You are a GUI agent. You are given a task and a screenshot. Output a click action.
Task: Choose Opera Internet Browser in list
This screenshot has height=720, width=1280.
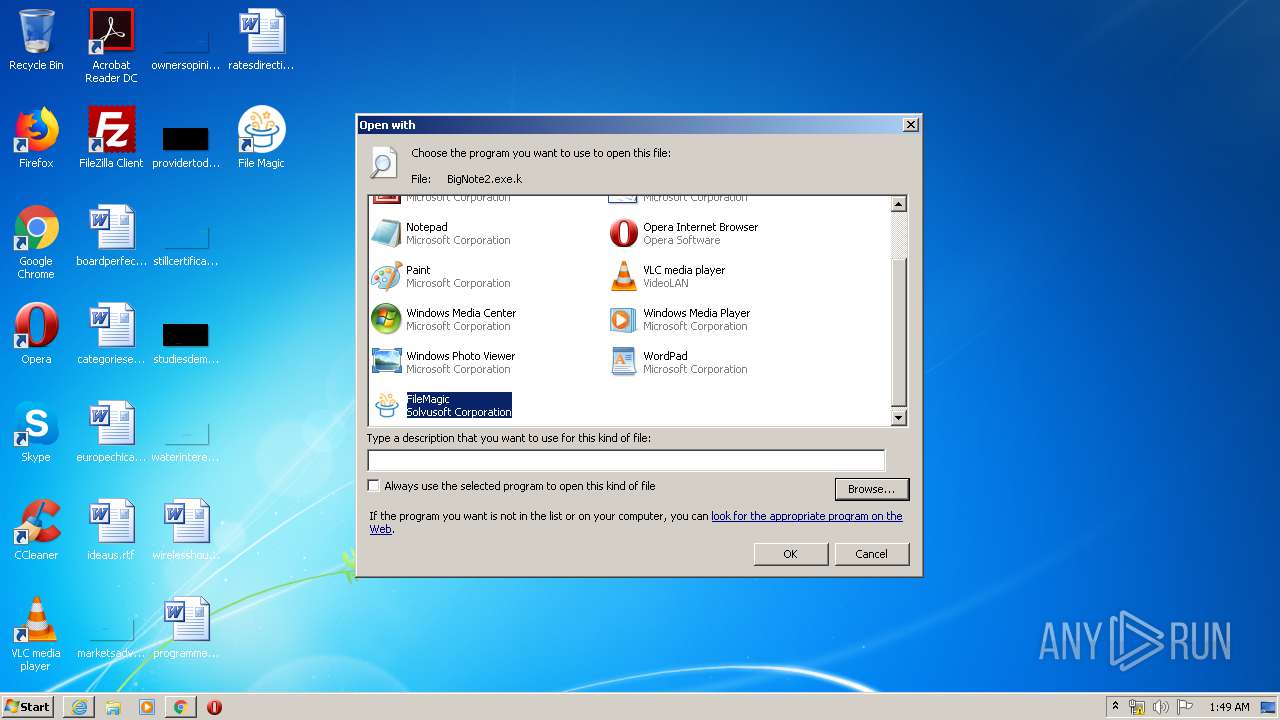click(x=684, y=233)
